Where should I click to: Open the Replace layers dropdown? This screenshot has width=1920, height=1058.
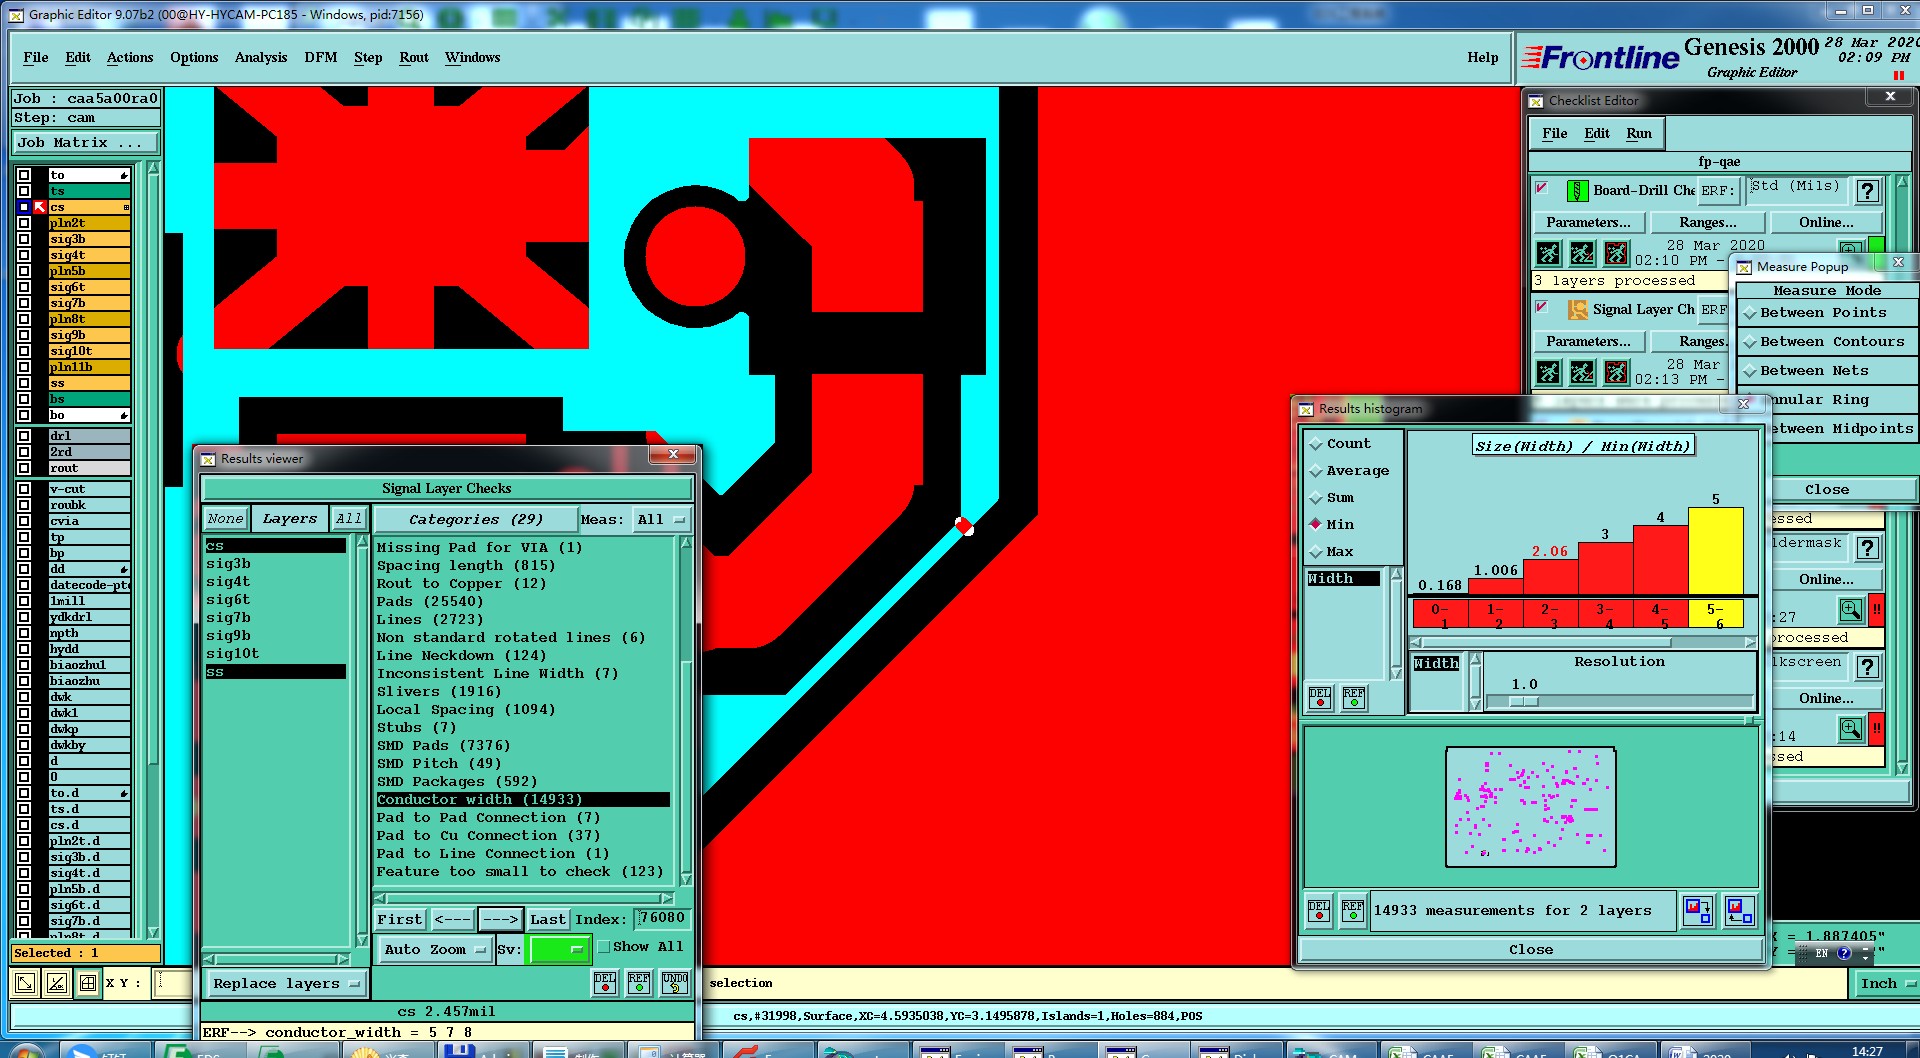[x=285, y=983]
